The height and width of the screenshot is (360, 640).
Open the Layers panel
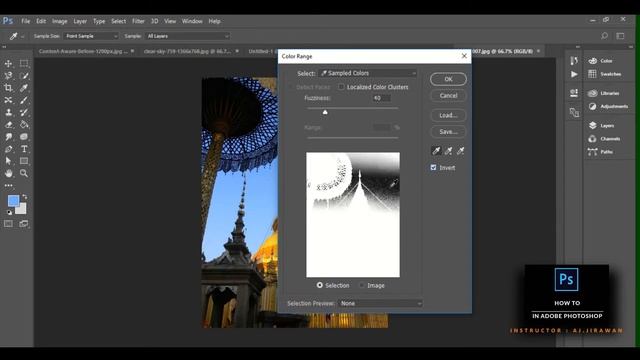click(x=601, y=126)
